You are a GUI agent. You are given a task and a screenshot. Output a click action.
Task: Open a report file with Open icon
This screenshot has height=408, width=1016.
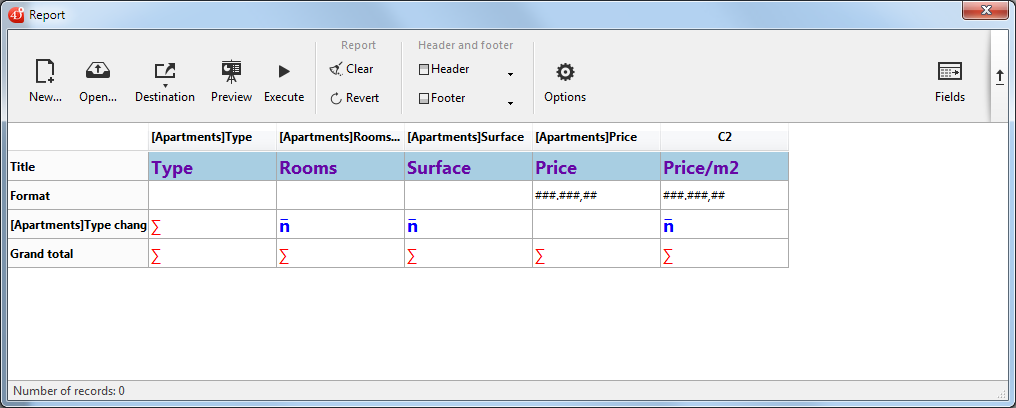click(98, 72)
